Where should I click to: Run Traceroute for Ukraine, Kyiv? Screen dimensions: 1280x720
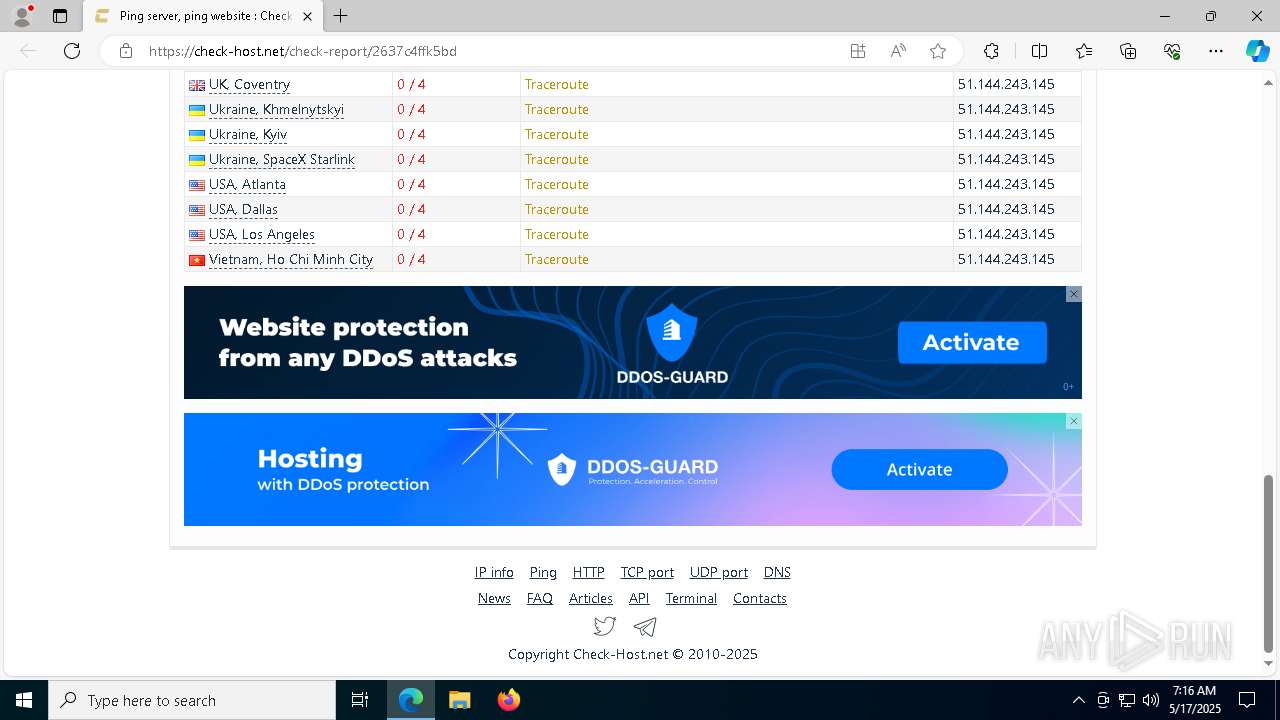pyautogui.click(x=556, y=134)
